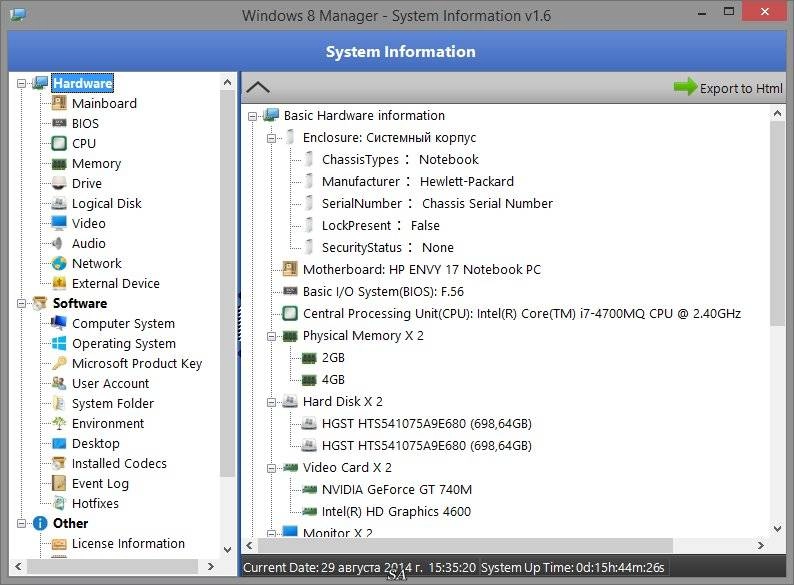Viewport: 794px width, 585px height.
Task: Open Operating System details
Action: coord(124,343)
